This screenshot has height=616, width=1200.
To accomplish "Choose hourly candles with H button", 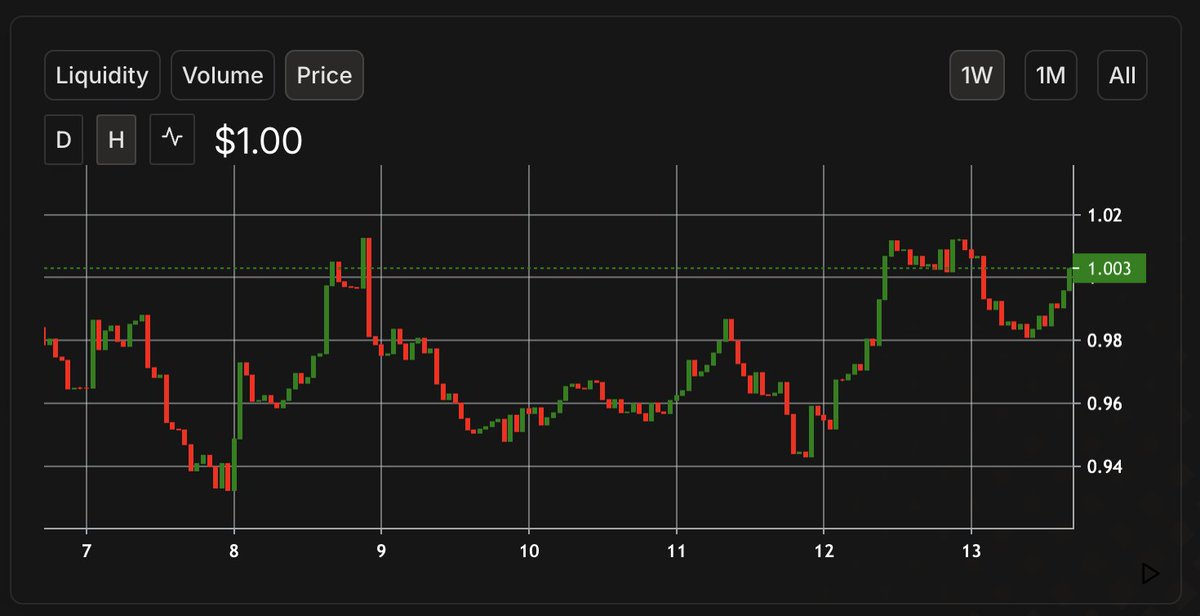I will [116, 140].
